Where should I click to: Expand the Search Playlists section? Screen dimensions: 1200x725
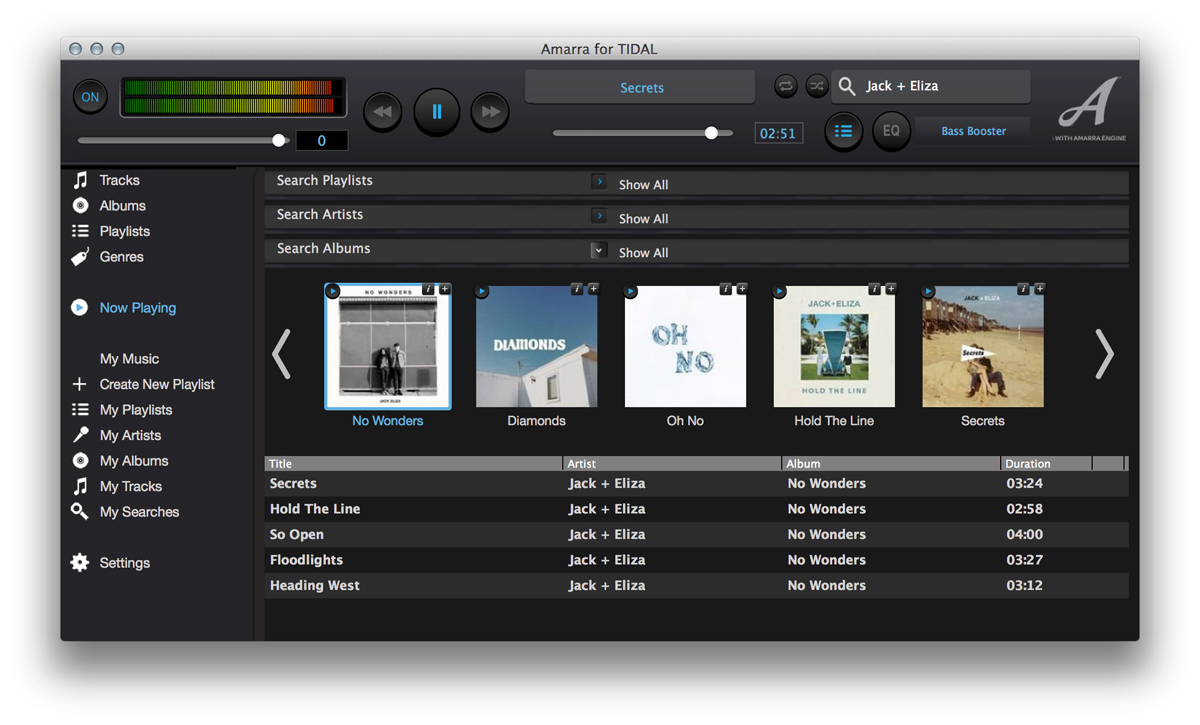[x=599, y=182]
